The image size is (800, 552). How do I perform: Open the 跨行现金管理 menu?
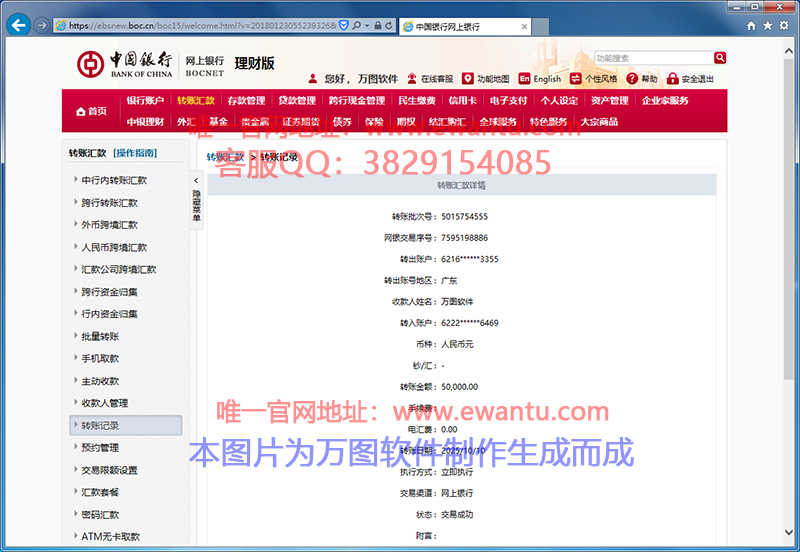click(357, 101)
